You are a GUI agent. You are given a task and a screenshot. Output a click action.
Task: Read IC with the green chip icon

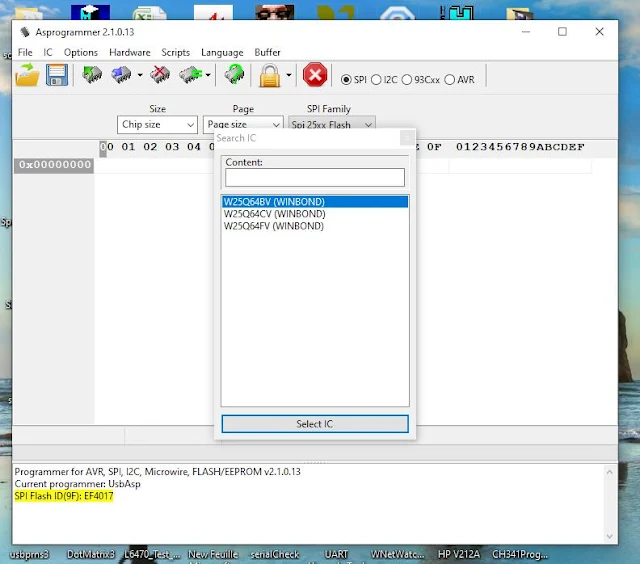coord(92,75)
